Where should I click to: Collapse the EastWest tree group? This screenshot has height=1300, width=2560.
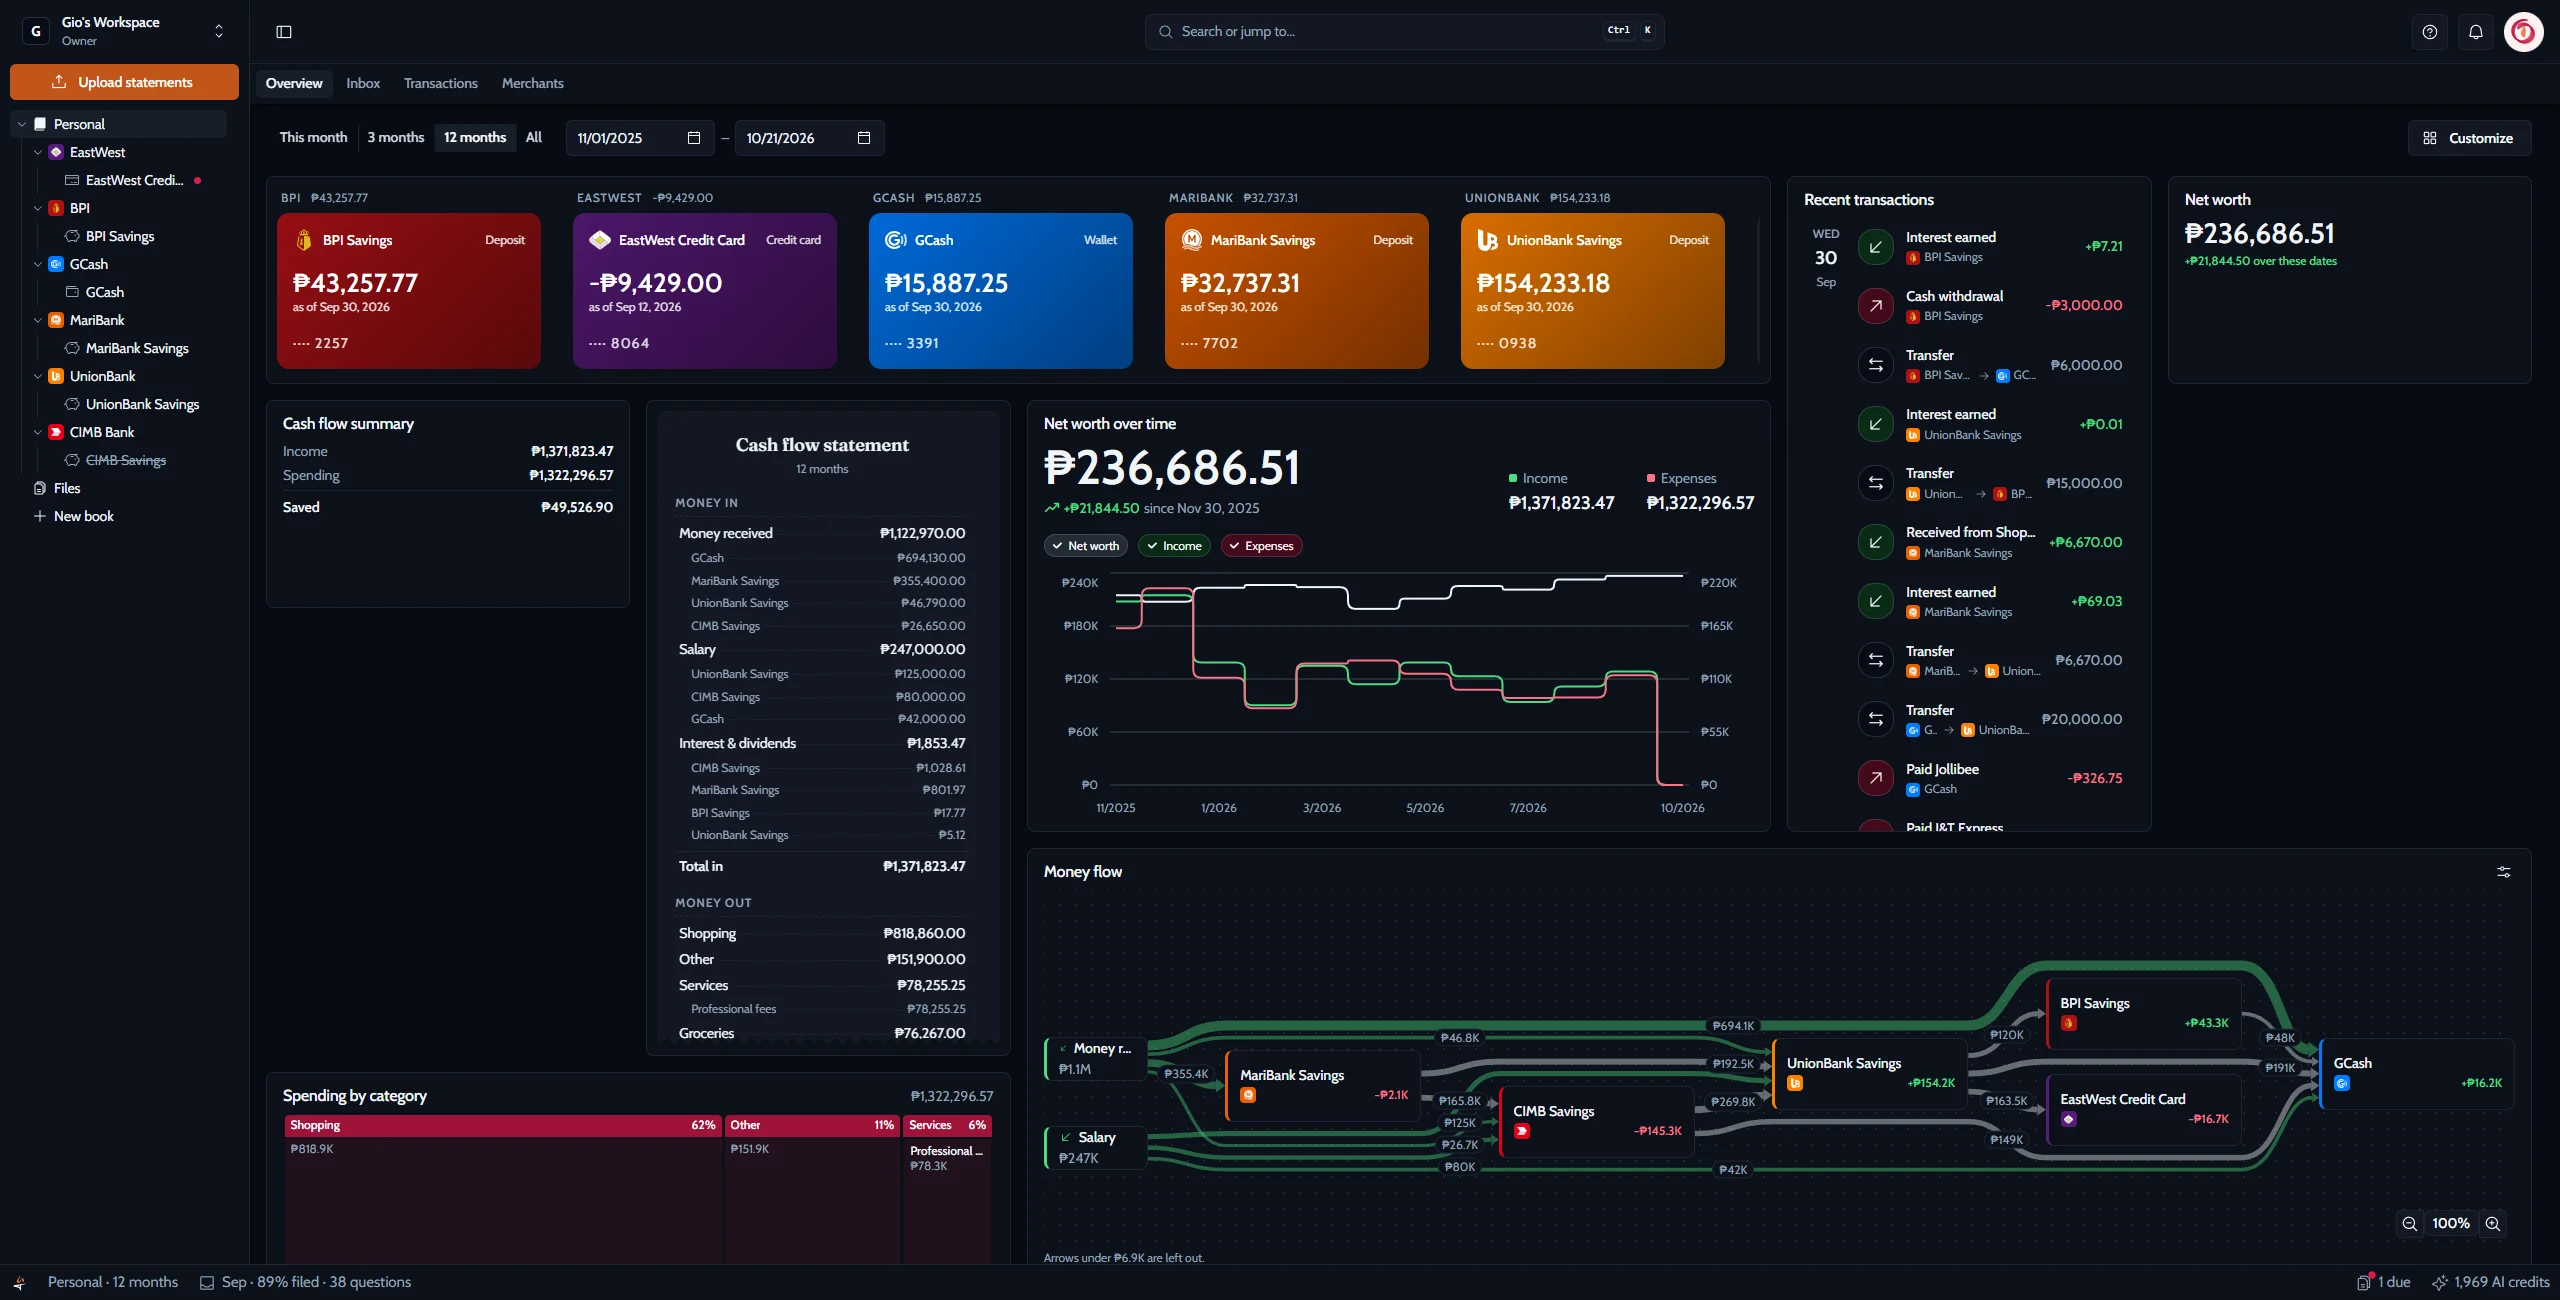click(38, 152)
